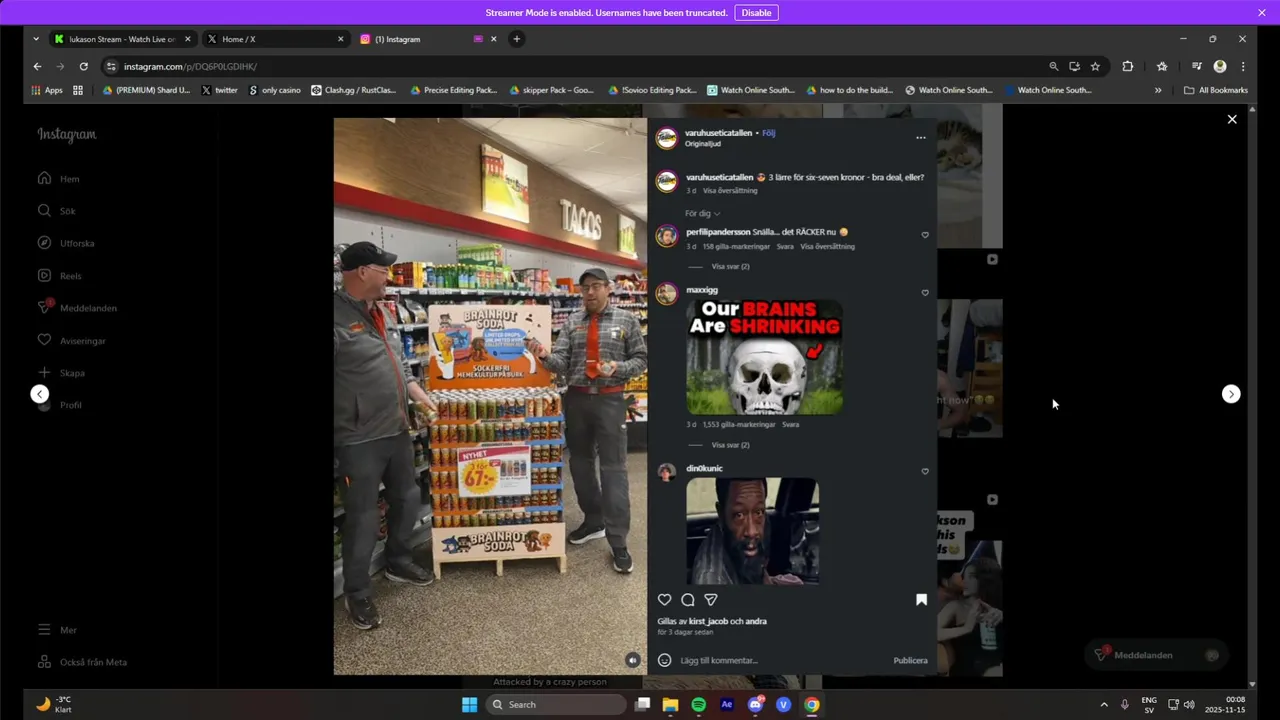Open a new browser tab with plus
This screenshot has height=720, width=1280.
pyautogui.click(x=516, y=39)
